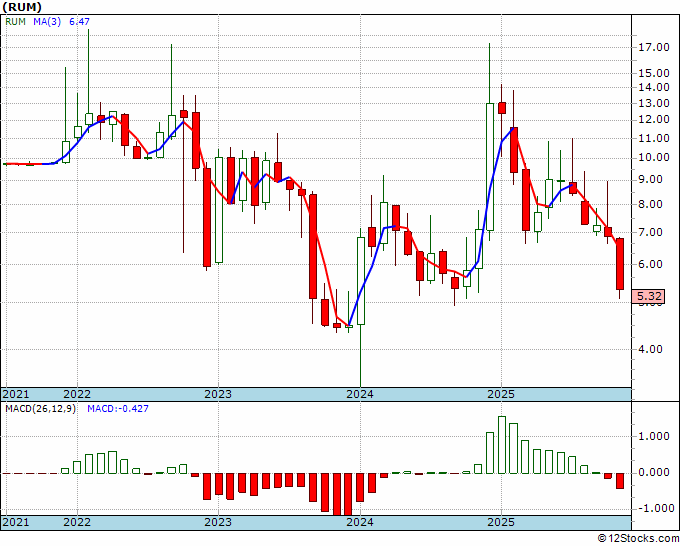Select the RUM legend label
This screenshot has height=546, width=680.
point(16,21)
